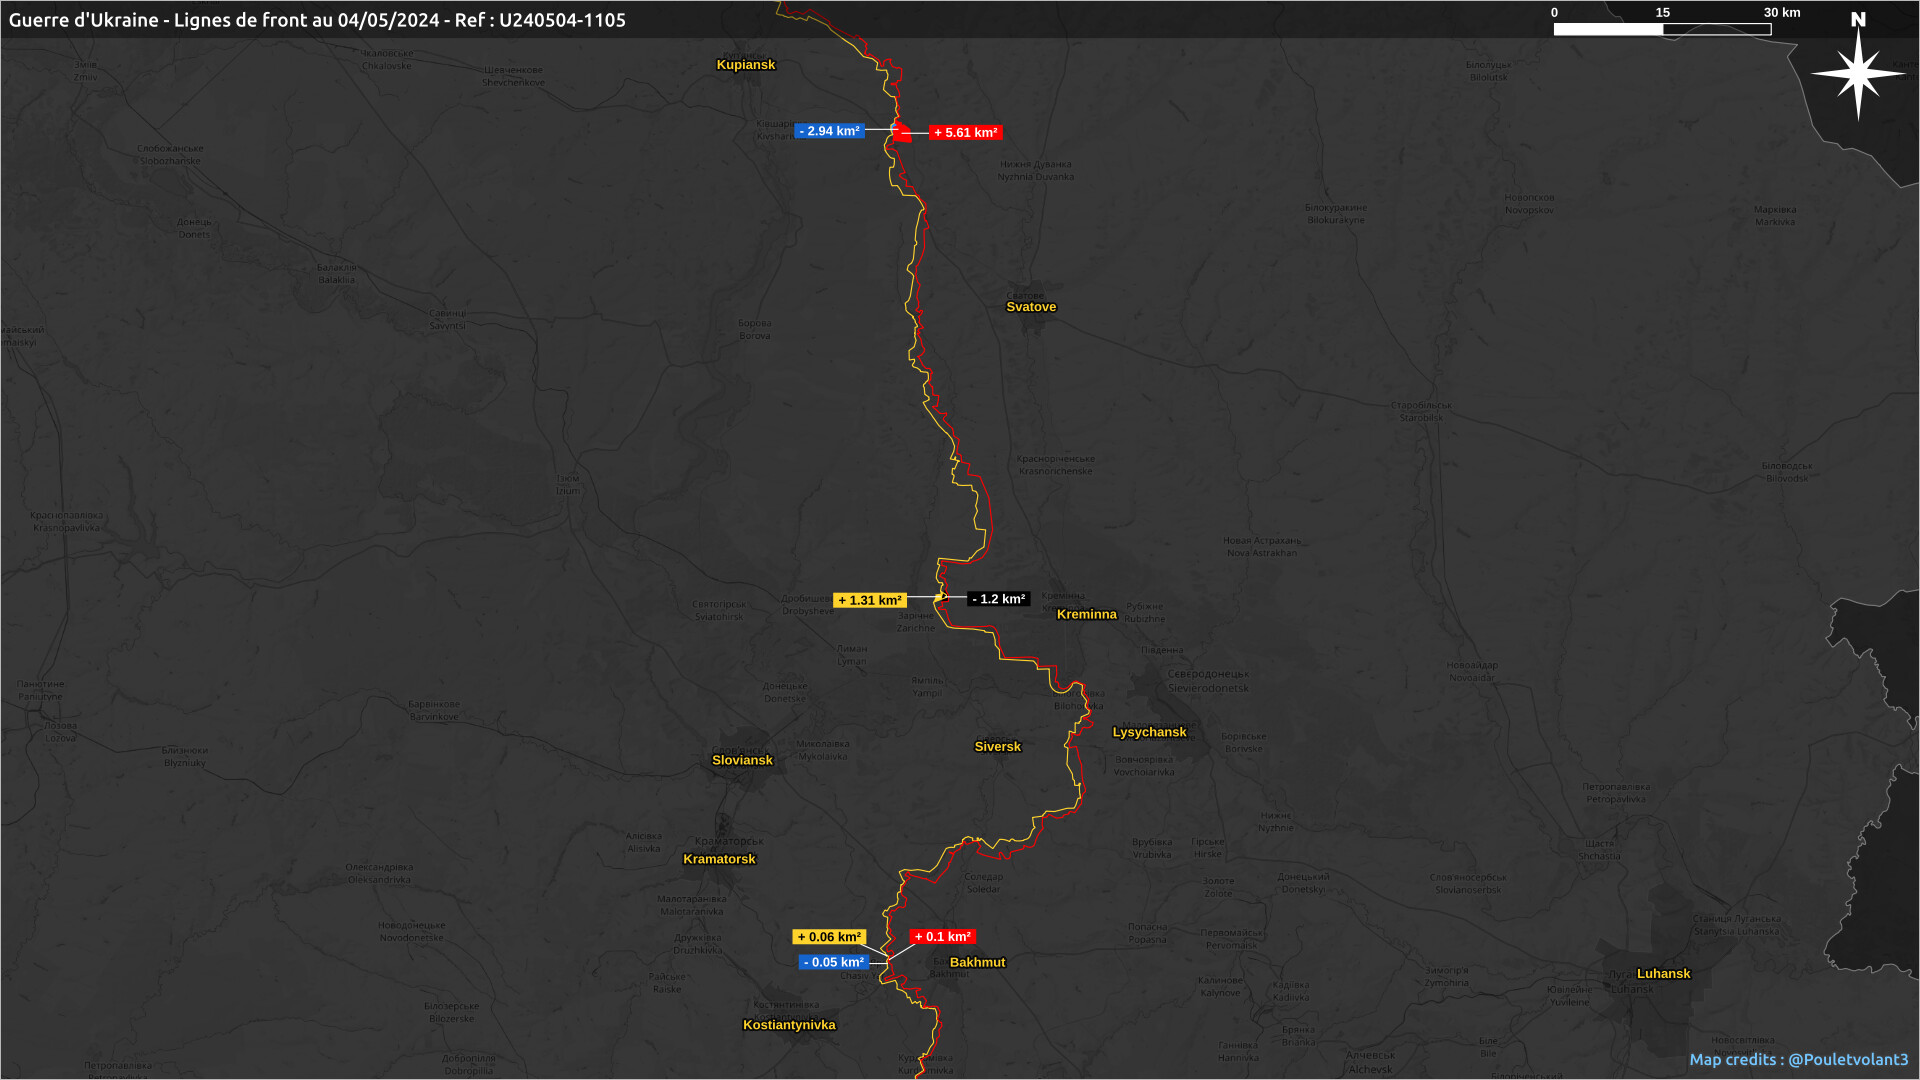Click the Lysychansk city label
Image resolution: width=1920 pixels, height=1080 pixels.
pyautogui.click(x=1149, y=732)
